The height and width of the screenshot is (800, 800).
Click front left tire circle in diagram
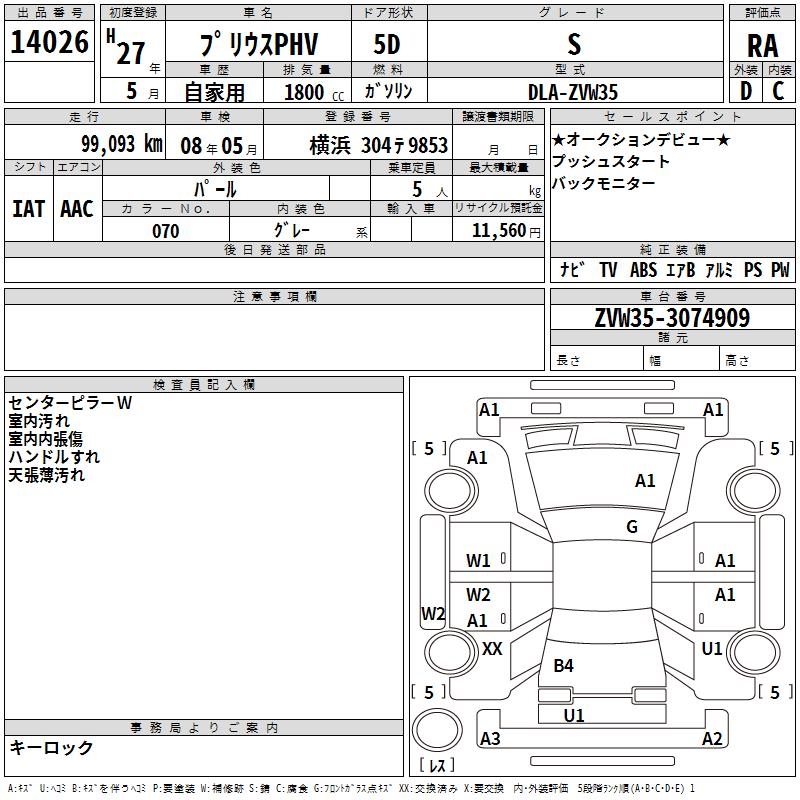pyautogui.click(x=450, y=491)
